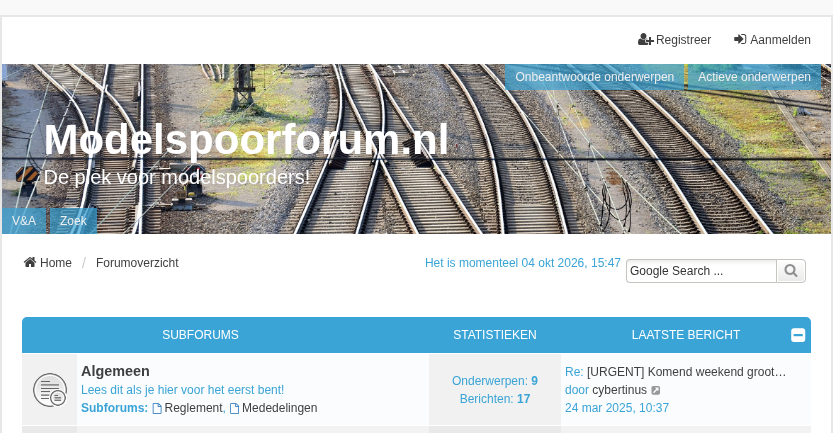The width and height of the screenshot is (833, 433).
Task: Click 'De plek voor modelspoorders!' tagline
Action: tap(176, 177)
